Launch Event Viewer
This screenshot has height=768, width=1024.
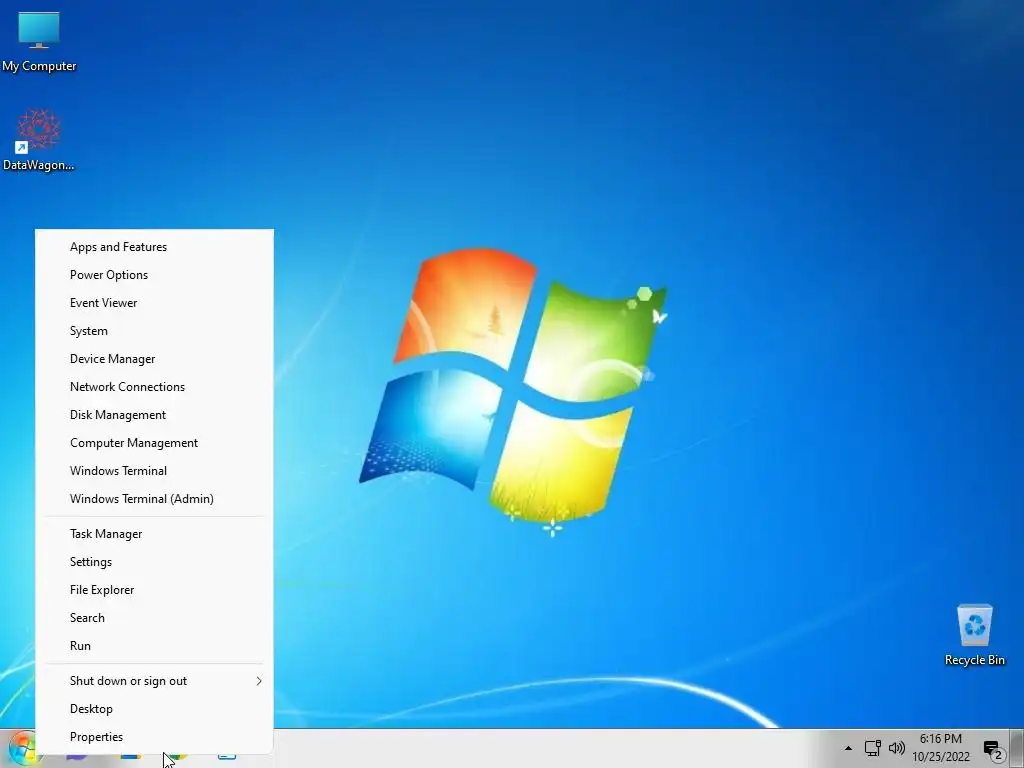(154, 303)
